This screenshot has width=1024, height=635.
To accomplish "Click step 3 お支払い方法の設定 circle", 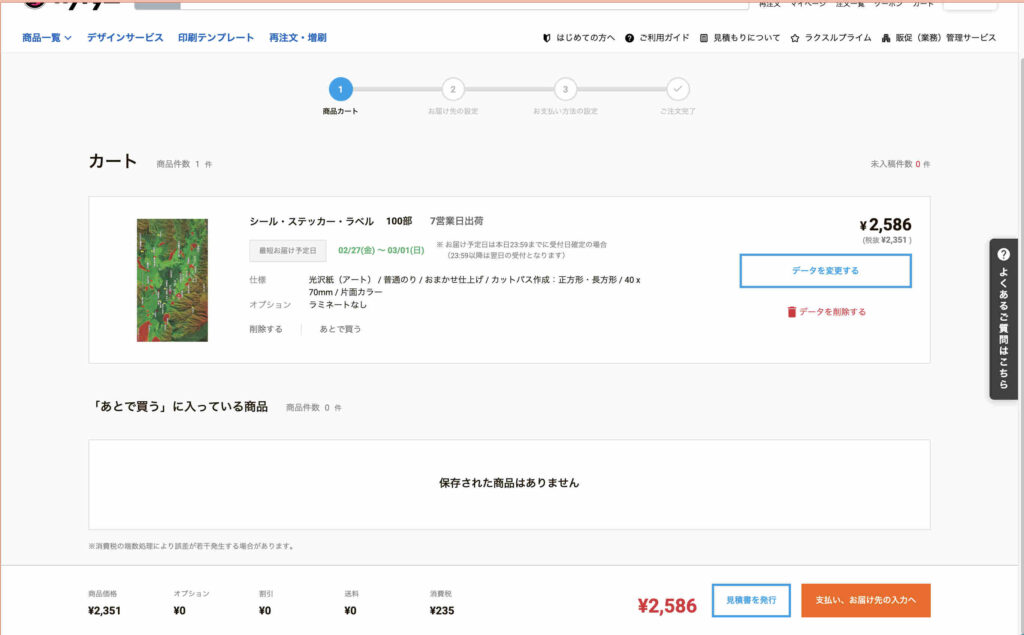I will [565, 90].
